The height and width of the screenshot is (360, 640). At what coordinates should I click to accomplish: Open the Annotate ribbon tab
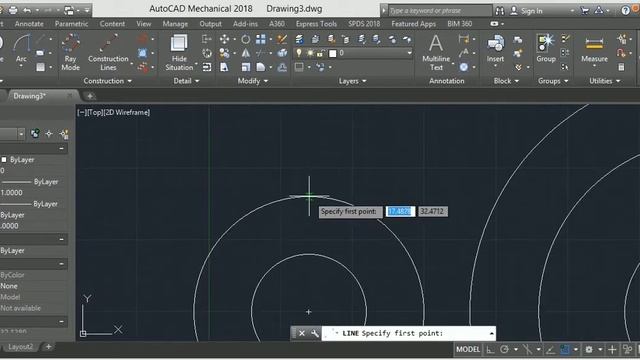29,24
